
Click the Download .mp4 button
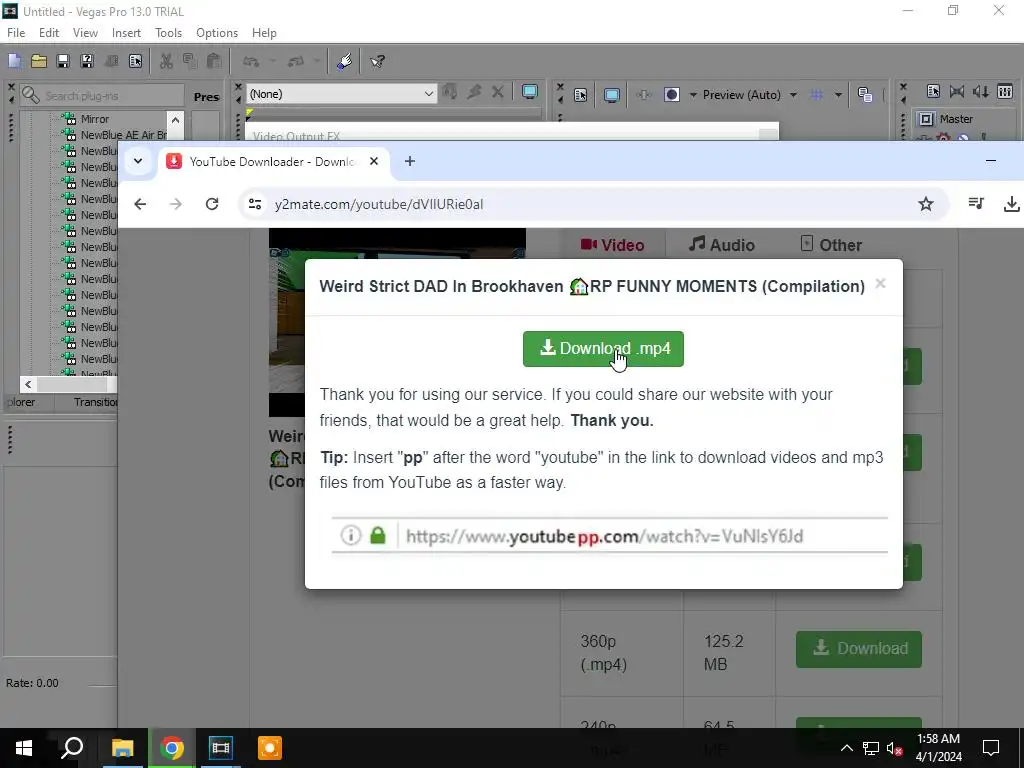click(603, 349)
